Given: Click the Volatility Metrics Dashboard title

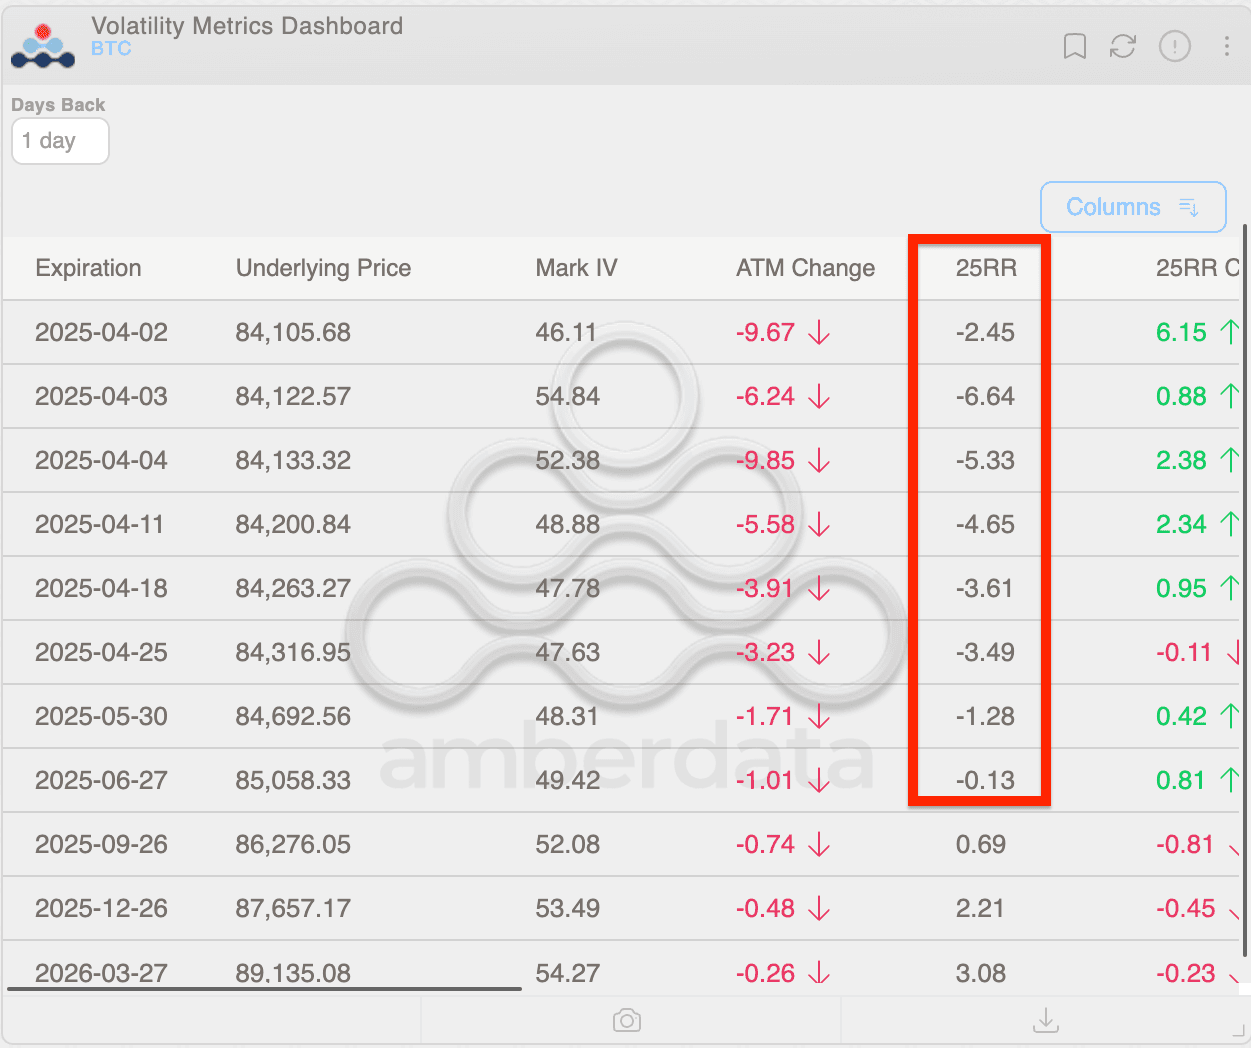Looking at the screenshot, I should coord(246,26).
